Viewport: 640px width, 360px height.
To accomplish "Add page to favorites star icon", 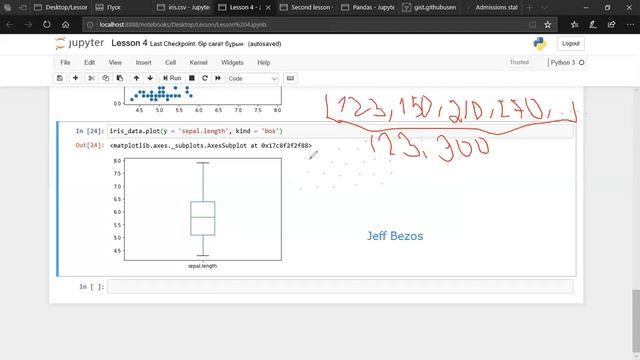I will 548,24.
